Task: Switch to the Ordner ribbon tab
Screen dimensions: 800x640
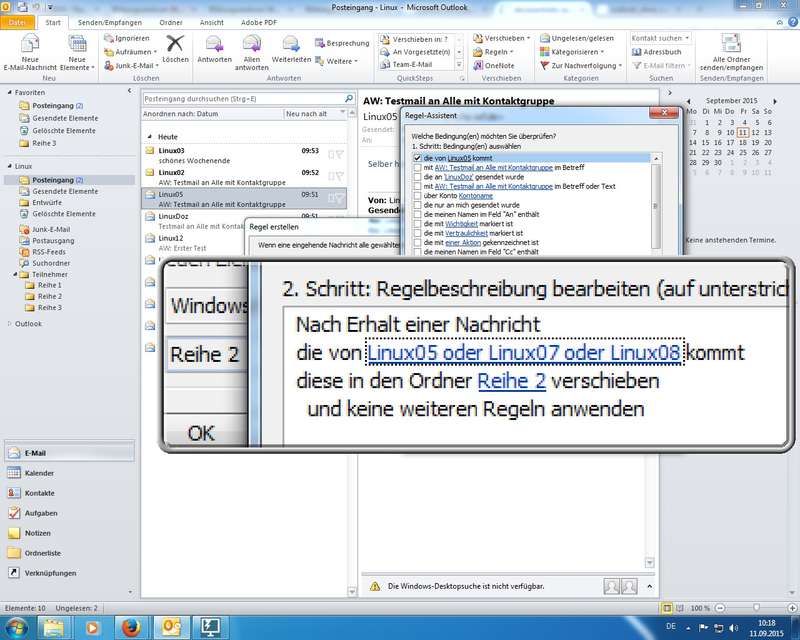Action: [170, 22]
